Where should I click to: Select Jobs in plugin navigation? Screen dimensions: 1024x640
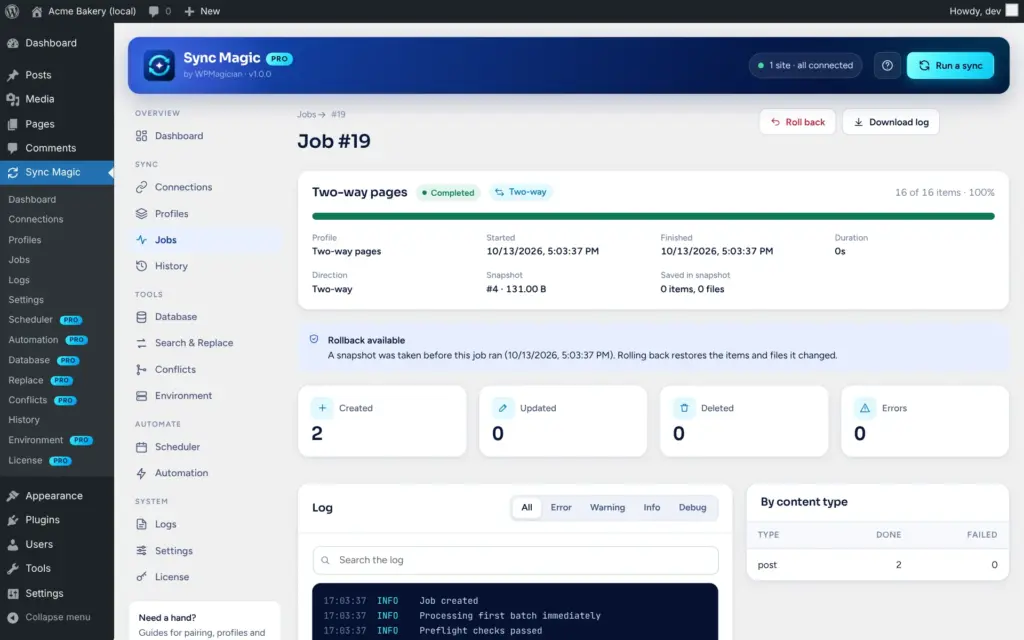pyautogui.click(x=204, y=240)
